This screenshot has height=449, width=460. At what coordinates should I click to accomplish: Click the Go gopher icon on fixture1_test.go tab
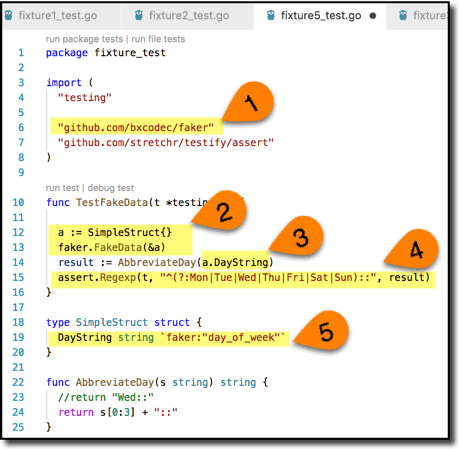[x=8, y=15]
